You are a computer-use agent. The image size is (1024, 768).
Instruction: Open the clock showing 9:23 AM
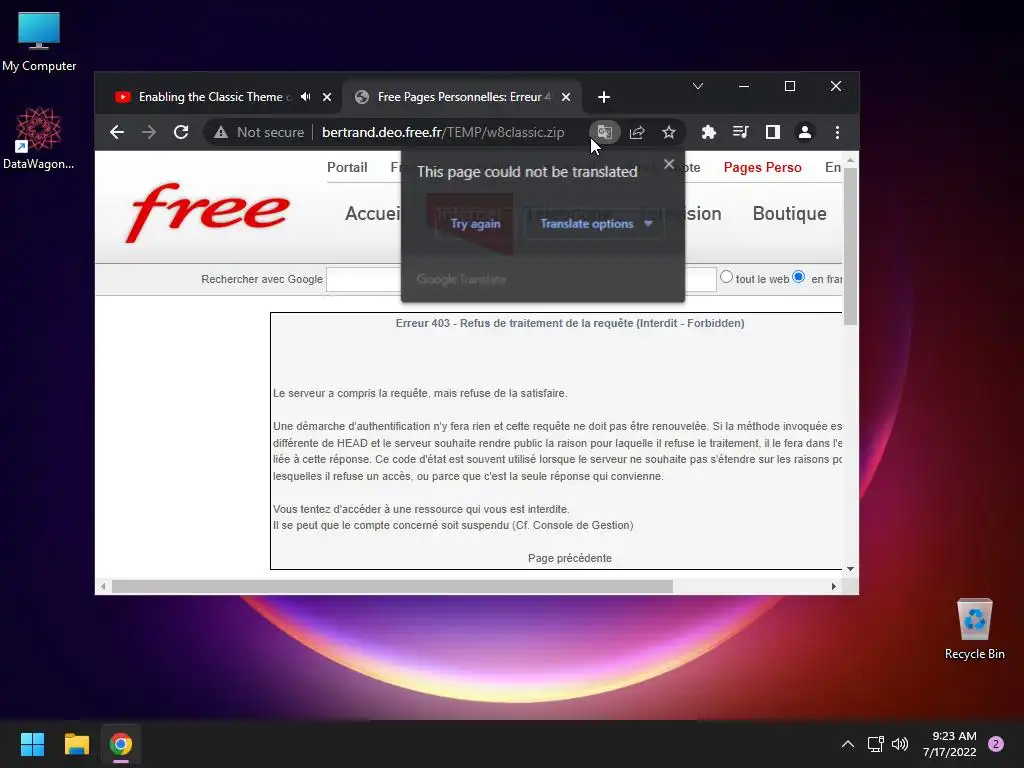pyautogui.click(x=950, y=744)
